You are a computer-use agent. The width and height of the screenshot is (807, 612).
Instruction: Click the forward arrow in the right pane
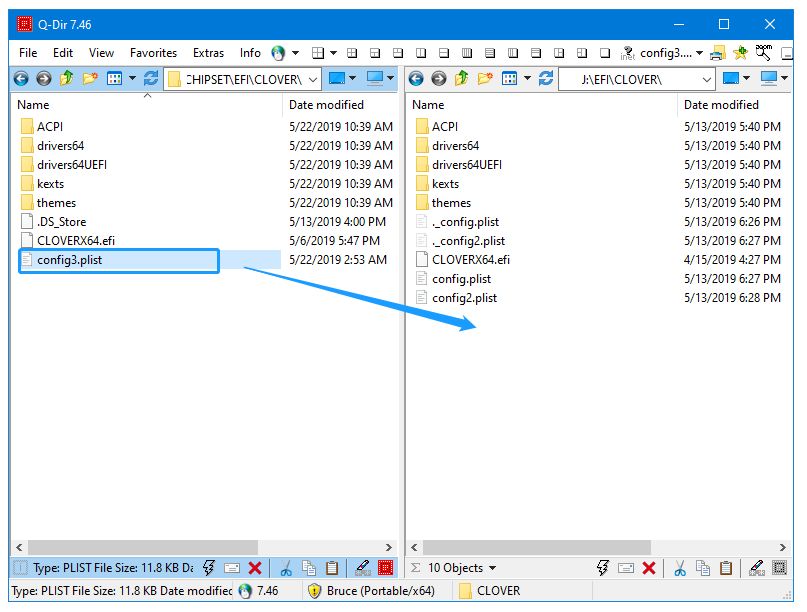click(438, 78)
